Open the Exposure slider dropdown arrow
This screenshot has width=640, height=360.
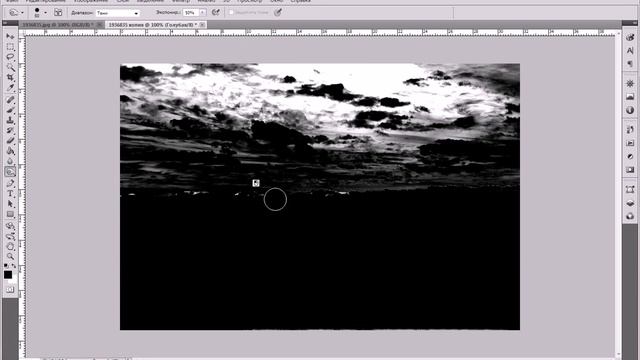202,13
